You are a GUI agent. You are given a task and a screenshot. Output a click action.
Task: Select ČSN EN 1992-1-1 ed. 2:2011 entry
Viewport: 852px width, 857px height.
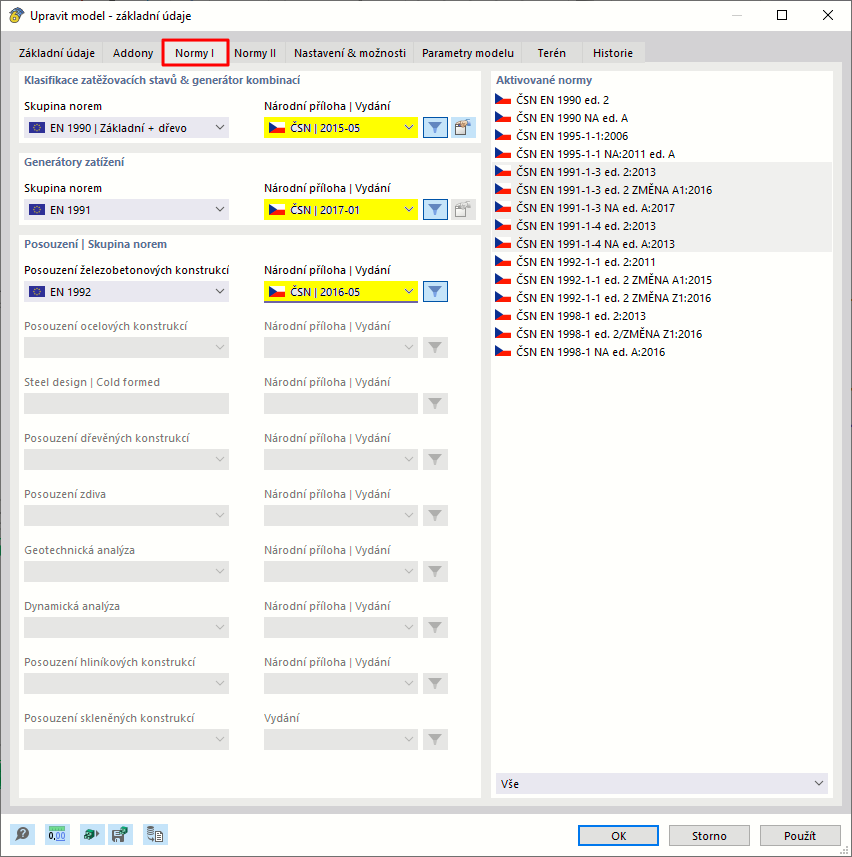coord(662,262)
